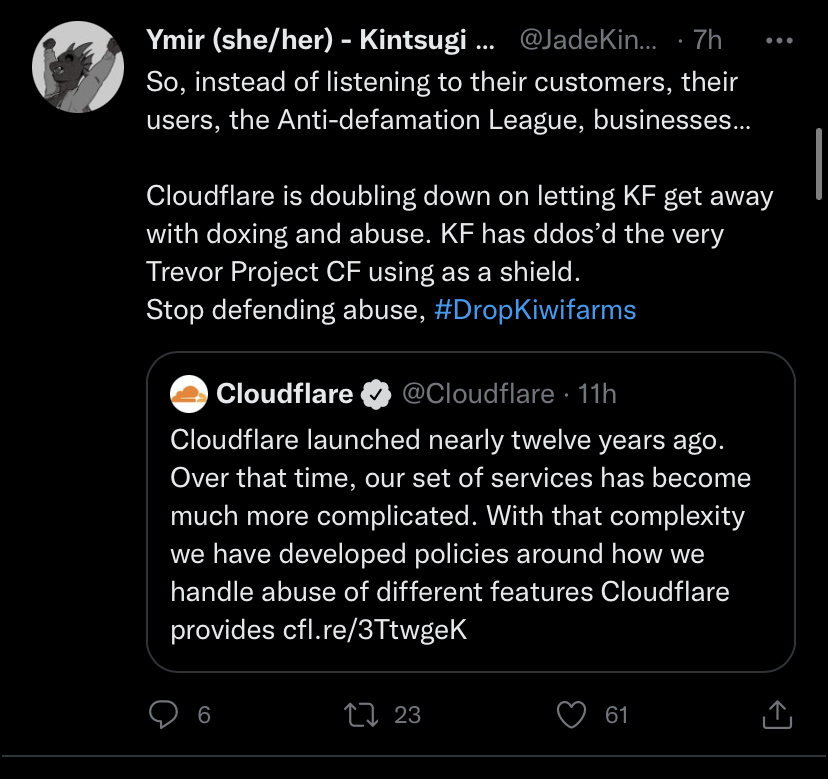Click the Cloudflare logo avatar in quoted tweet
Viewport: 828px width, 779px height.
(189, 394)
